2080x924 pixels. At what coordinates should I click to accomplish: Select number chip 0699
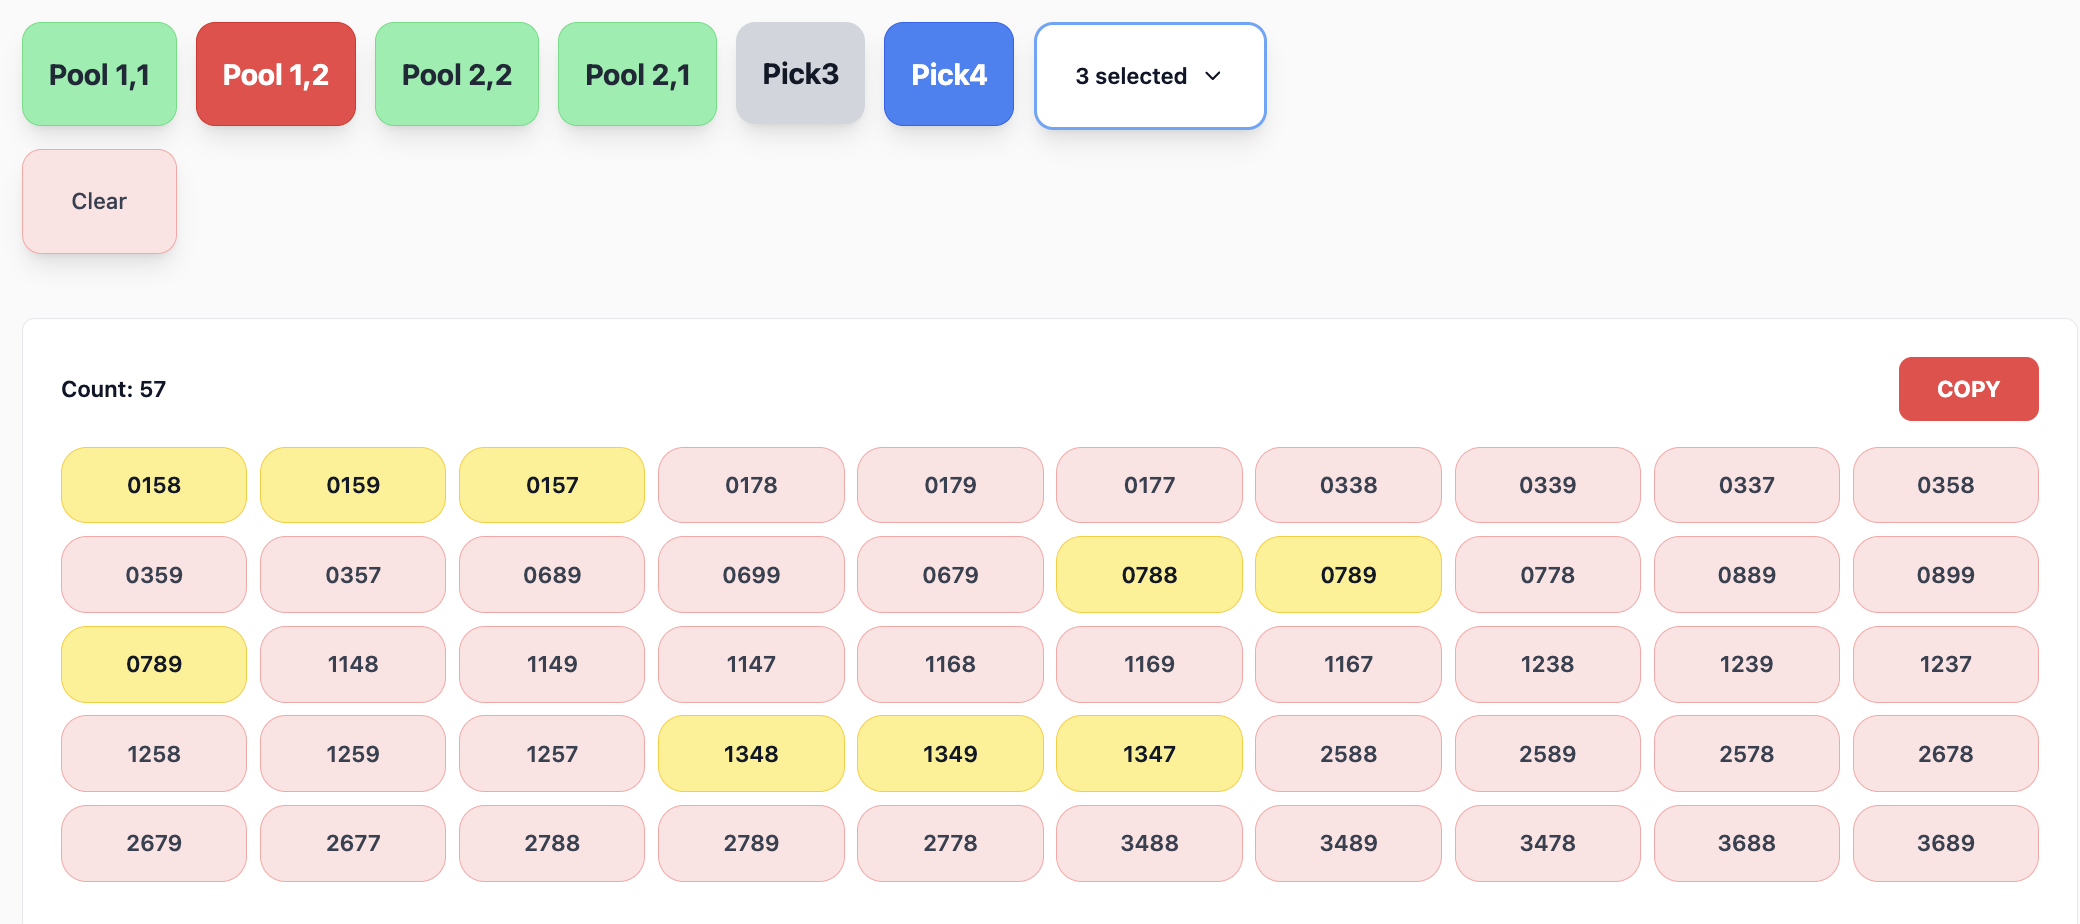(x=751, y=575)
